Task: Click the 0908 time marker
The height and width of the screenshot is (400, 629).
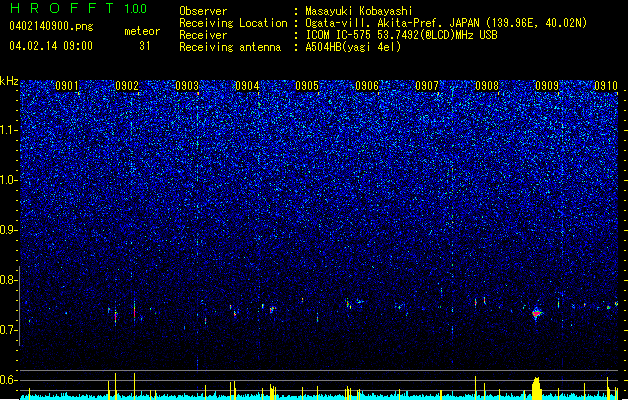Action: 487,86
